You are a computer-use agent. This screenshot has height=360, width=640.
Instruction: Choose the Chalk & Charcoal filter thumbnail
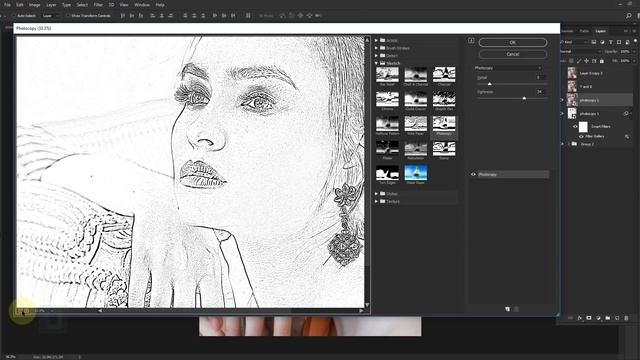[x=416, y=74]
